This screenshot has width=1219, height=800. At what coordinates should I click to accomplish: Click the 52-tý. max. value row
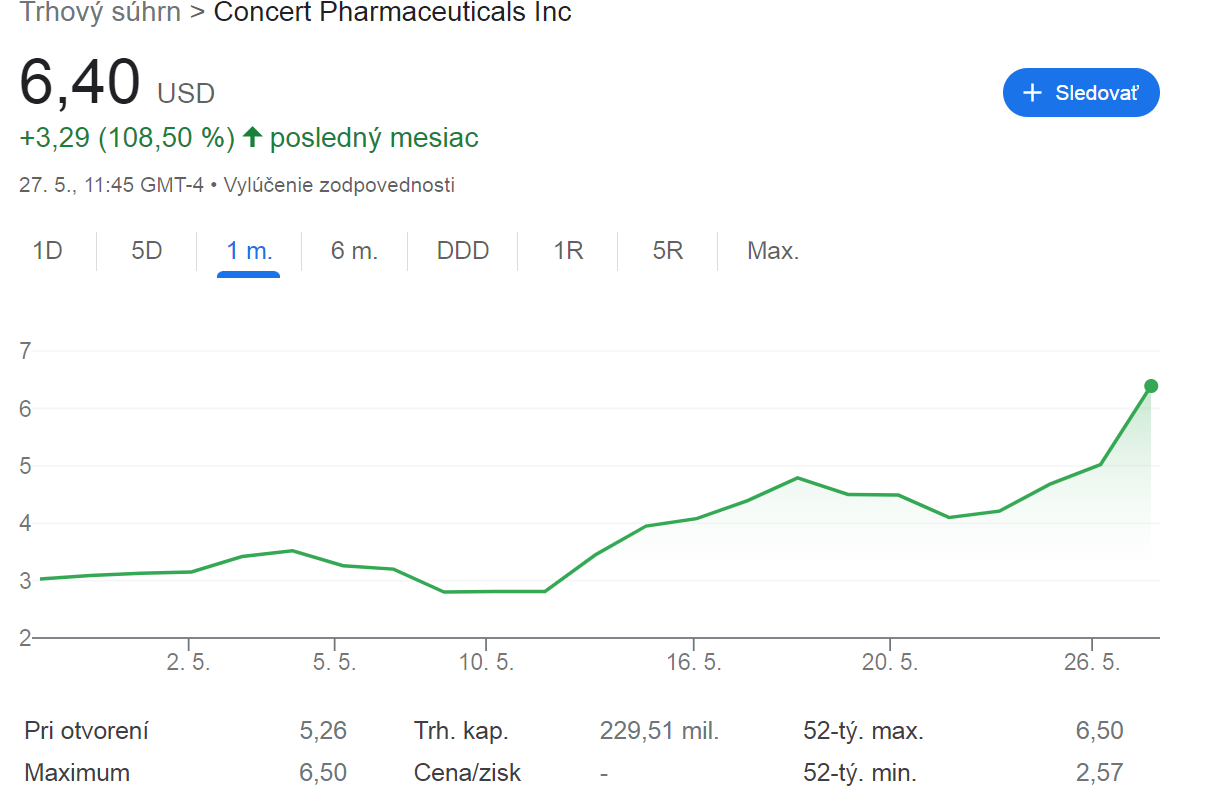963,731
